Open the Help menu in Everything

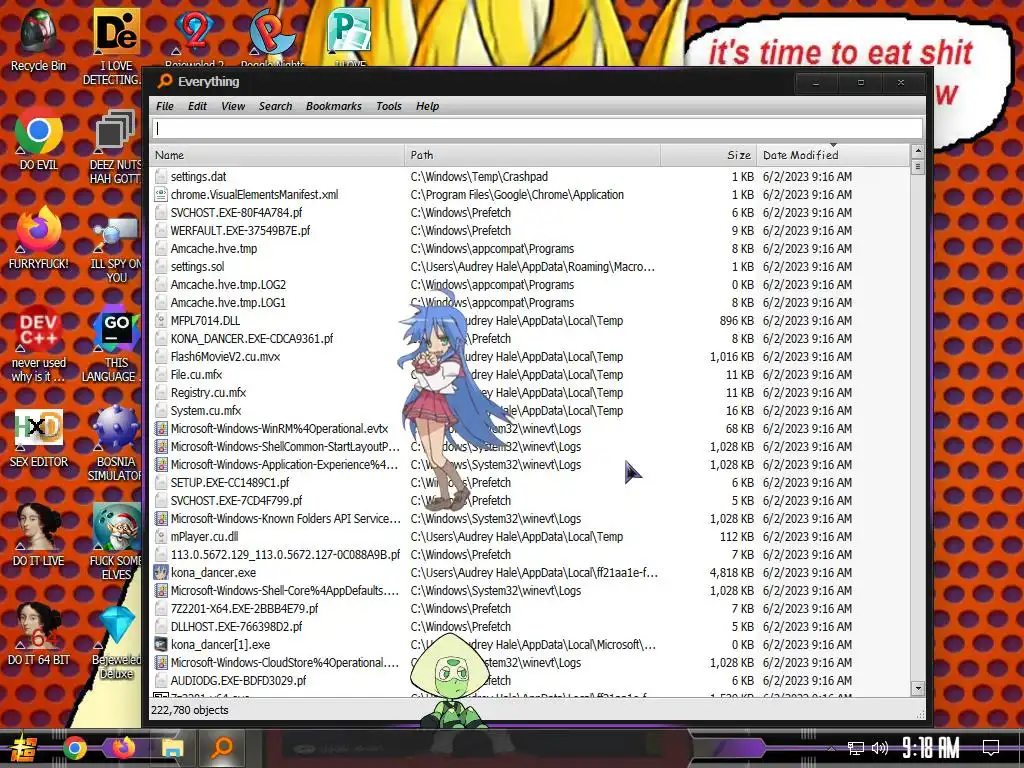(428, 106)
